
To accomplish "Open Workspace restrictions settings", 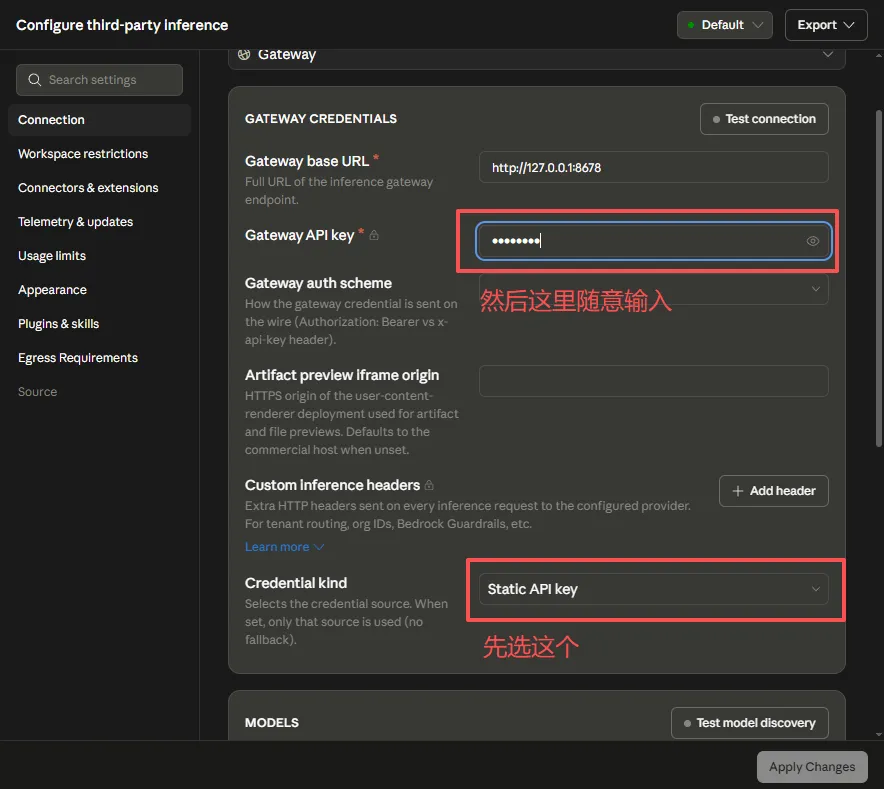I will click(x=83, y=154).
